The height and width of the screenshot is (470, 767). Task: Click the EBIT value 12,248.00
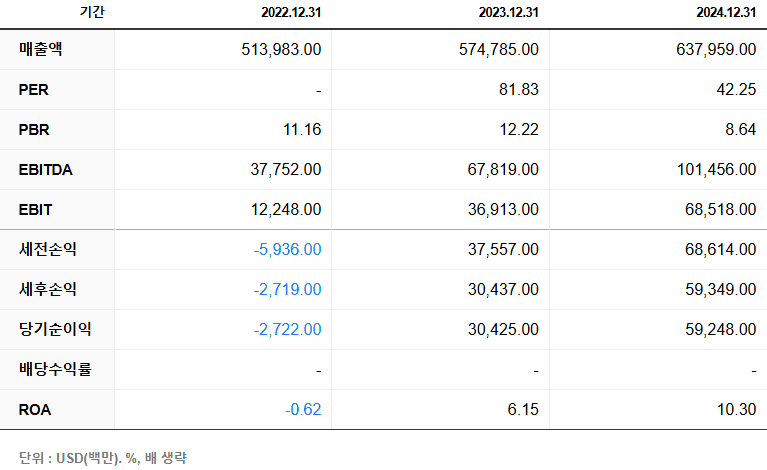[x=286, y=210]
